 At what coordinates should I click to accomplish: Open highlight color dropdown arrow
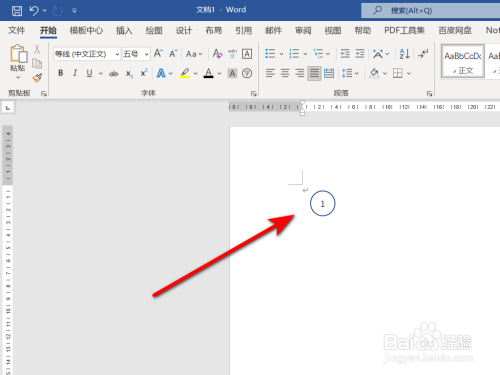[196, 73]
